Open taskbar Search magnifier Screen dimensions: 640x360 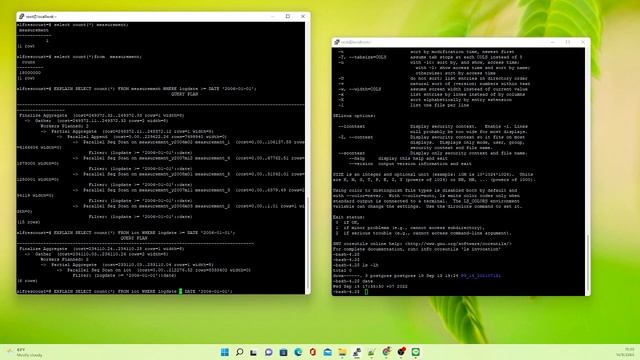tap(240, 352)
